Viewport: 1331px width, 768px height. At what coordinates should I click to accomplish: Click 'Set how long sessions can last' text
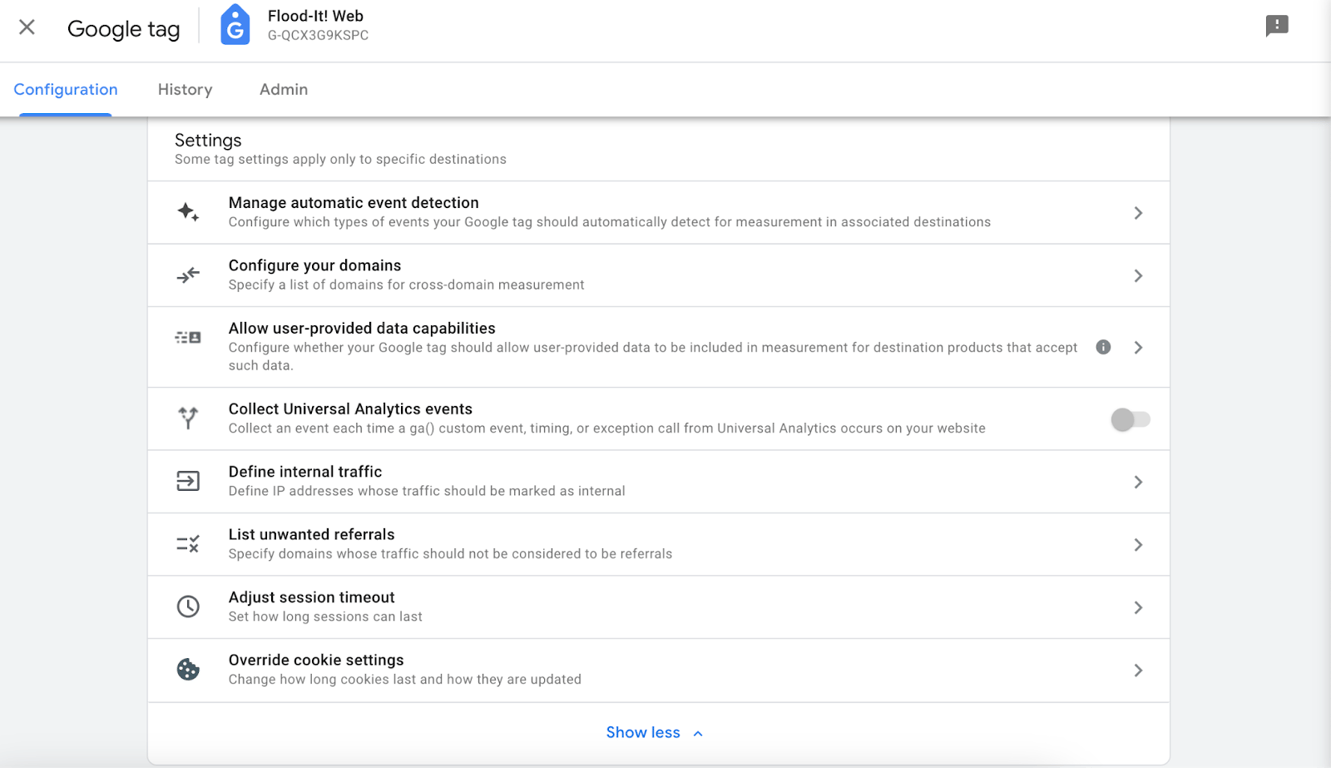point(325,617)
